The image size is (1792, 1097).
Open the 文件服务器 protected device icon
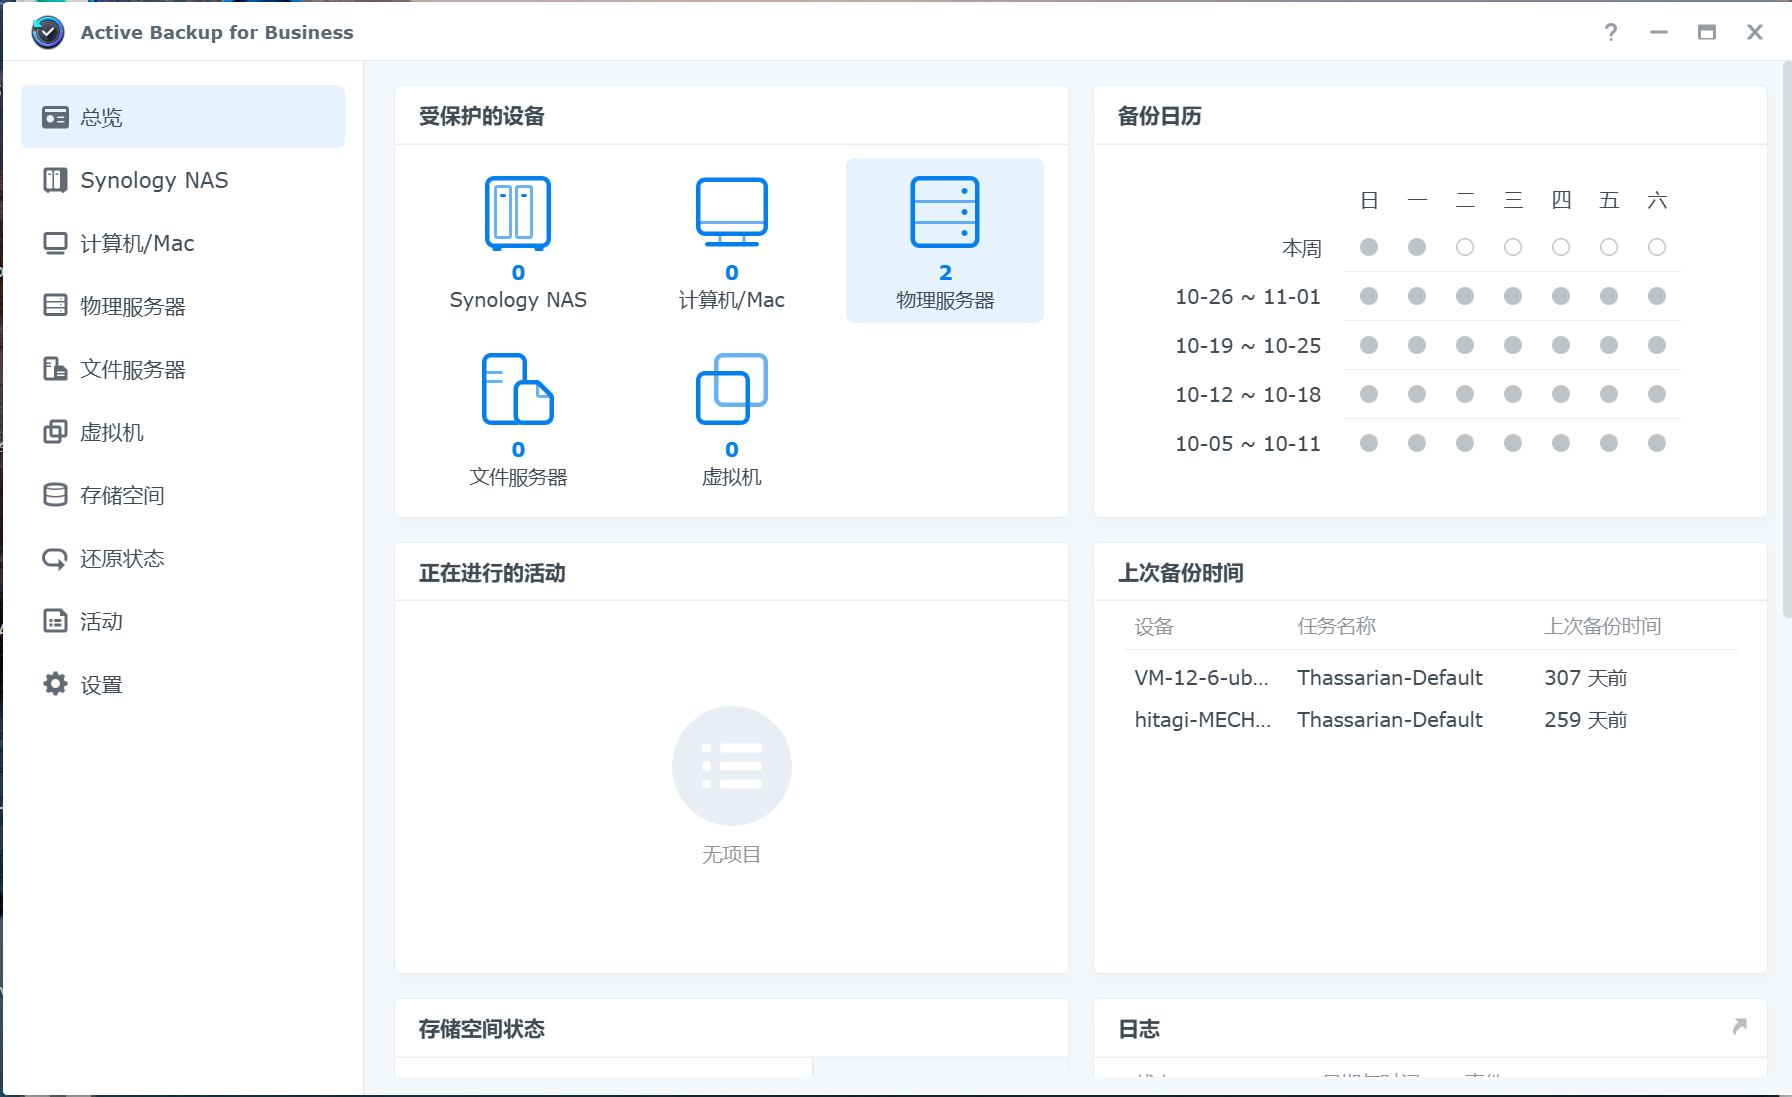517,390
